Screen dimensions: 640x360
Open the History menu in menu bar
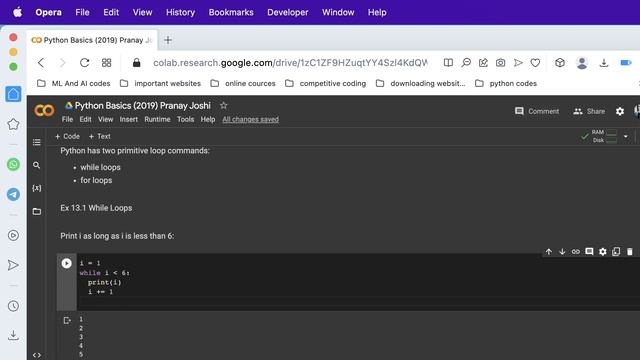[180, 12]
